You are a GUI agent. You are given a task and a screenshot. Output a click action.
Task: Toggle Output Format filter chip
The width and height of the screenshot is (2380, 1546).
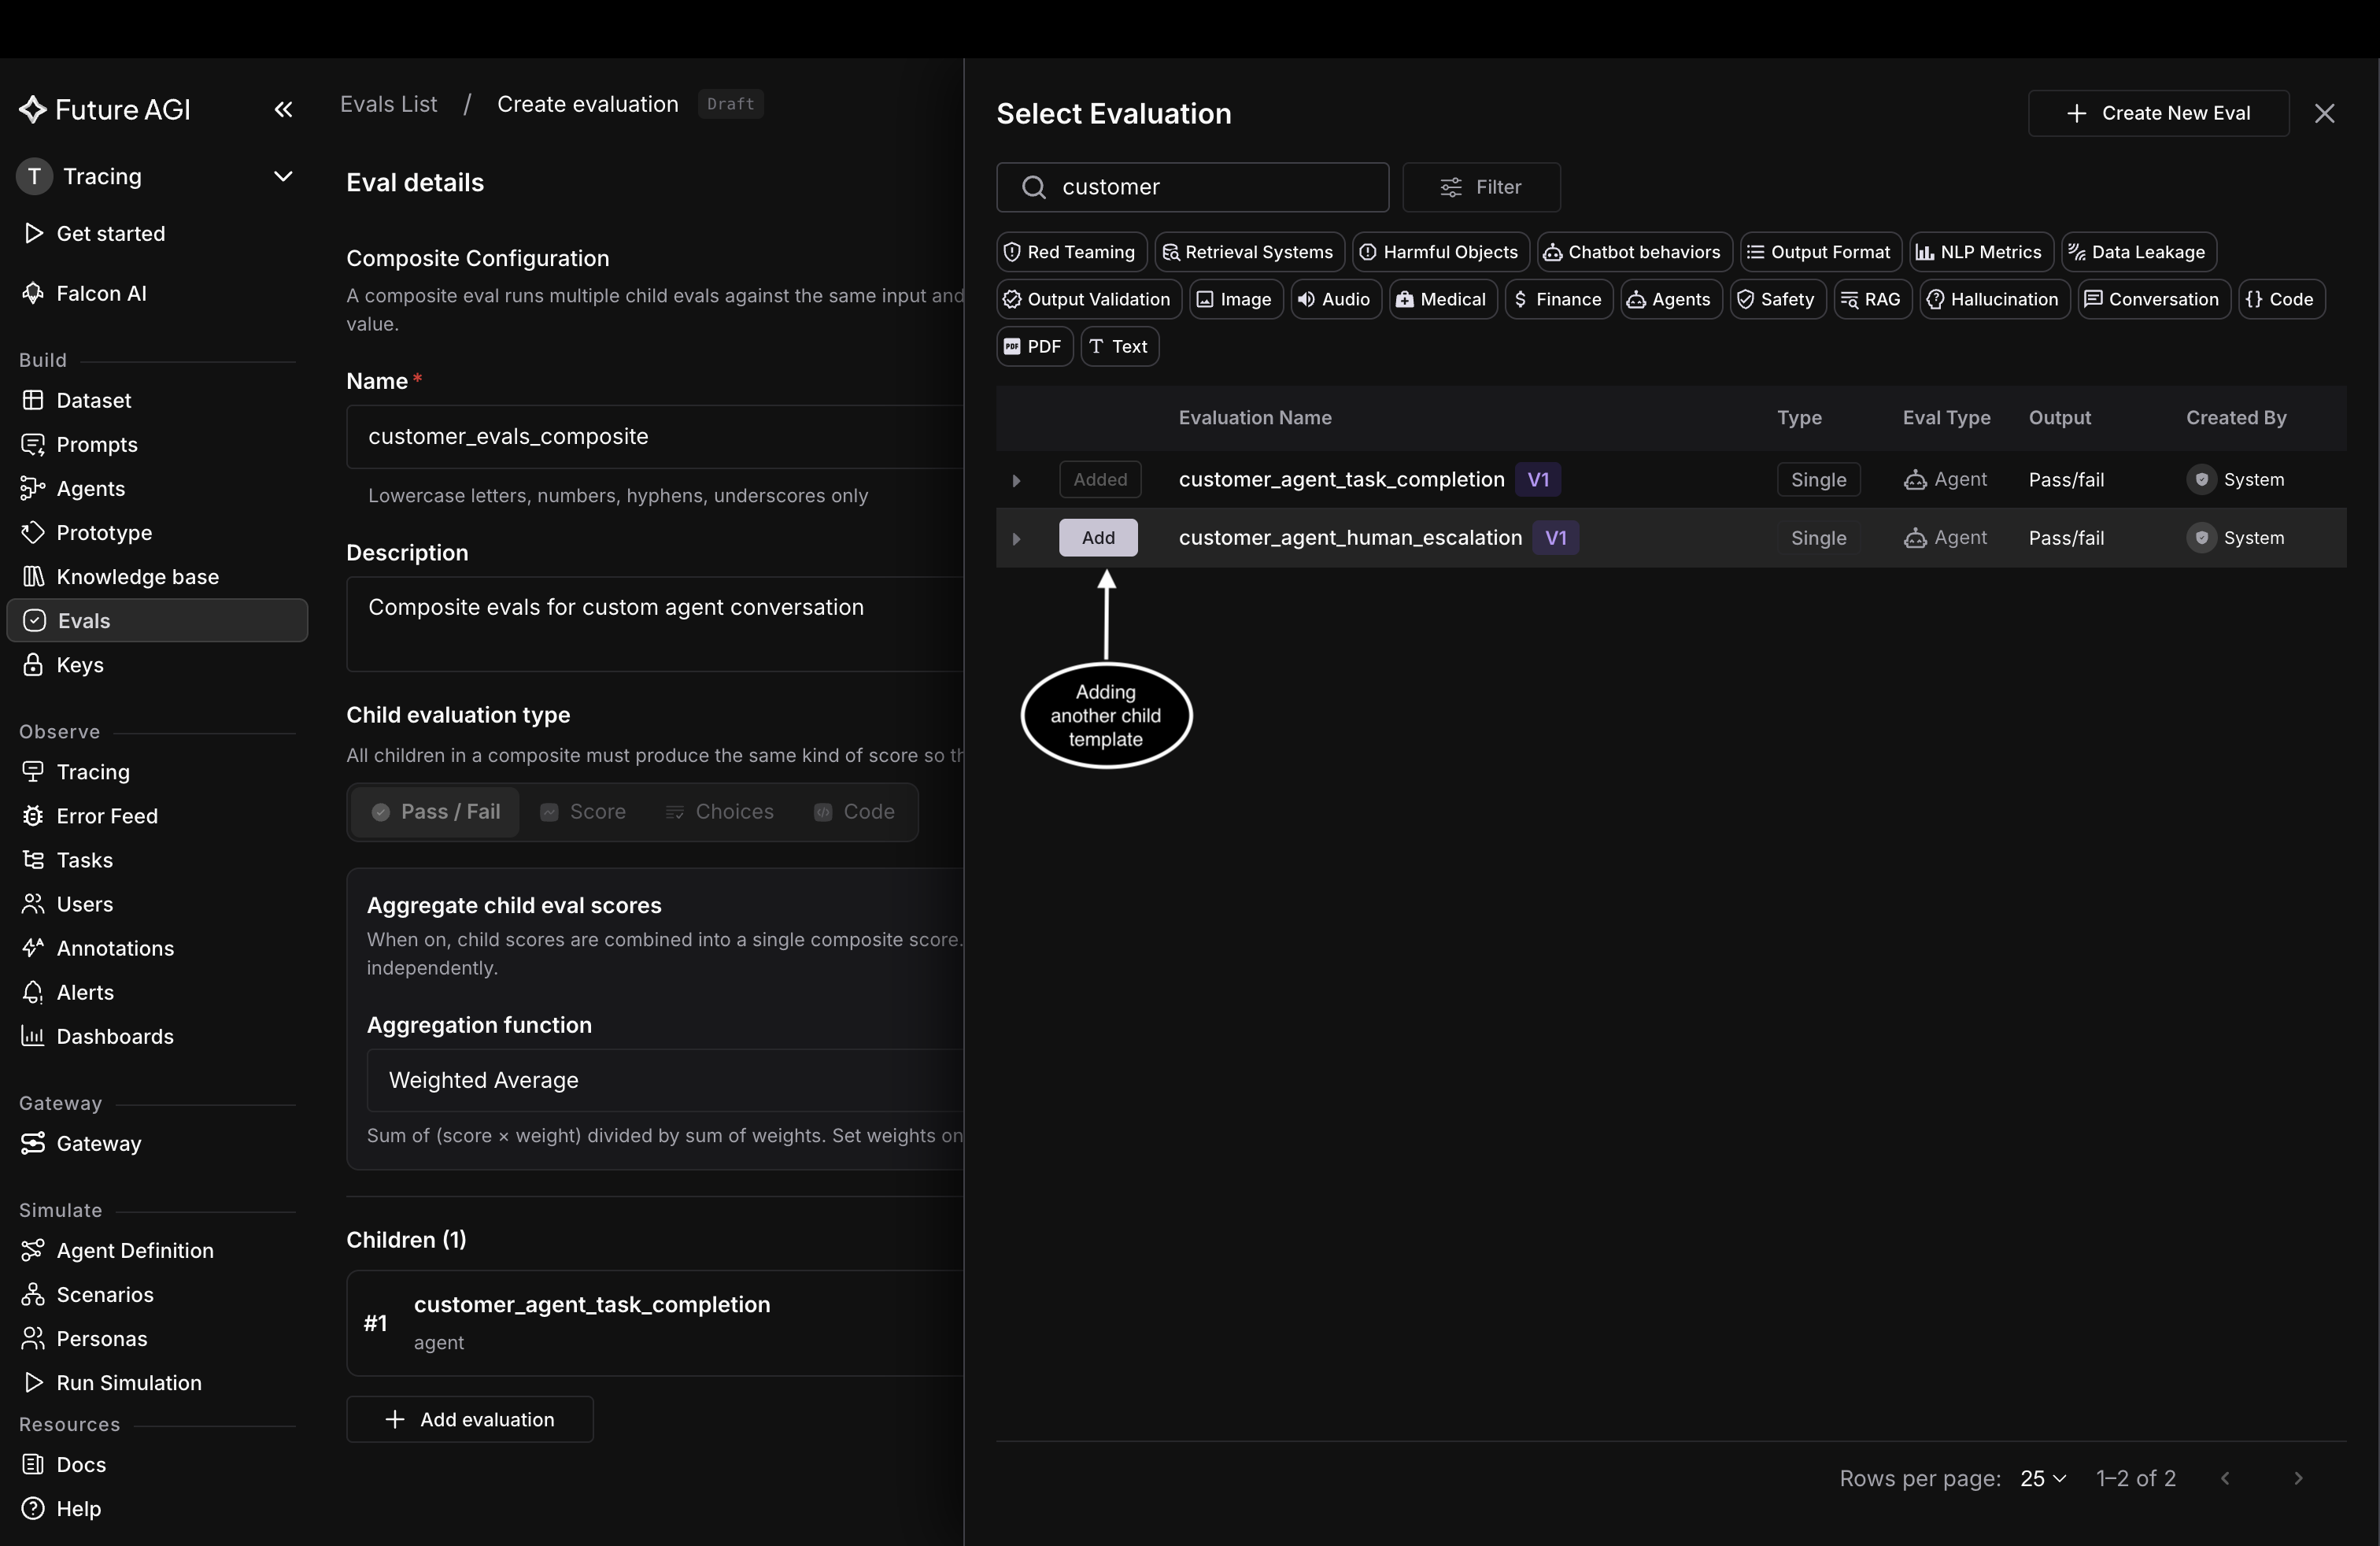[x=1820, y=252]
